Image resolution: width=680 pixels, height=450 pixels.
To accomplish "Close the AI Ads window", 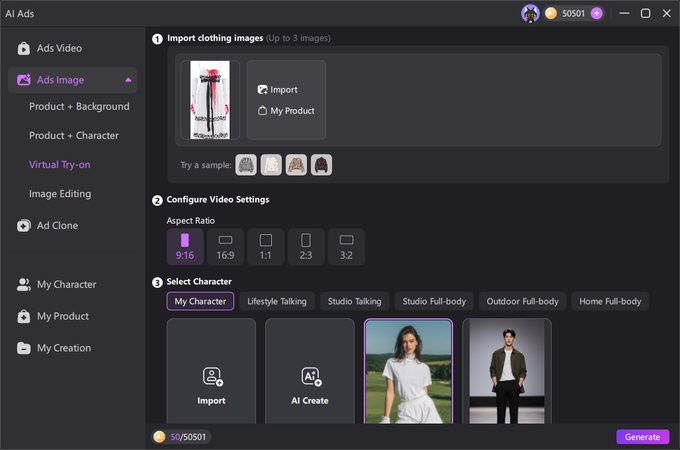I will [x=667, y=13].
